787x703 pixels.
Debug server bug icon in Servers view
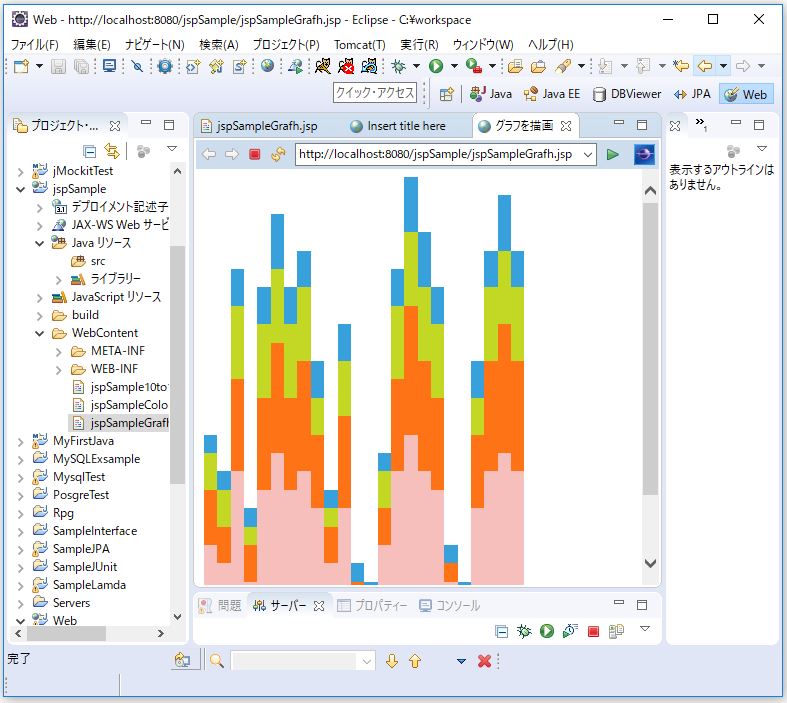524,631
